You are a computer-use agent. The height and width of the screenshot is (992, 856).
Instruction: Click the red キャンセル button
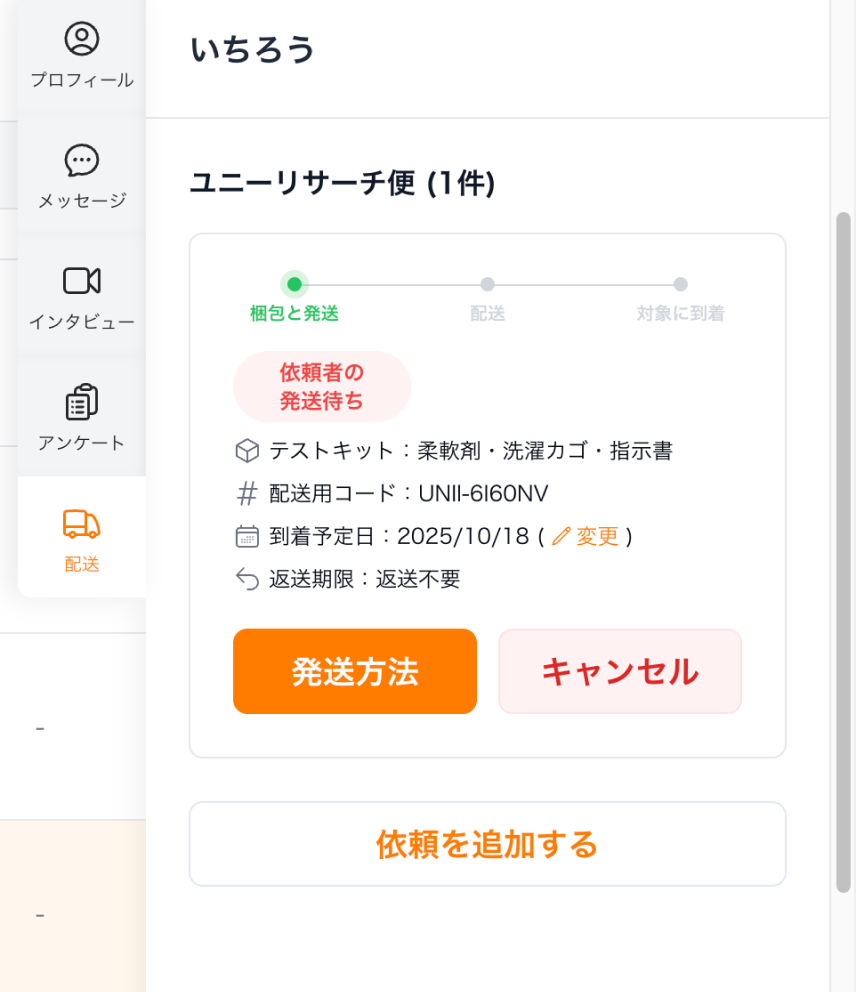click(x=620, y=671)
